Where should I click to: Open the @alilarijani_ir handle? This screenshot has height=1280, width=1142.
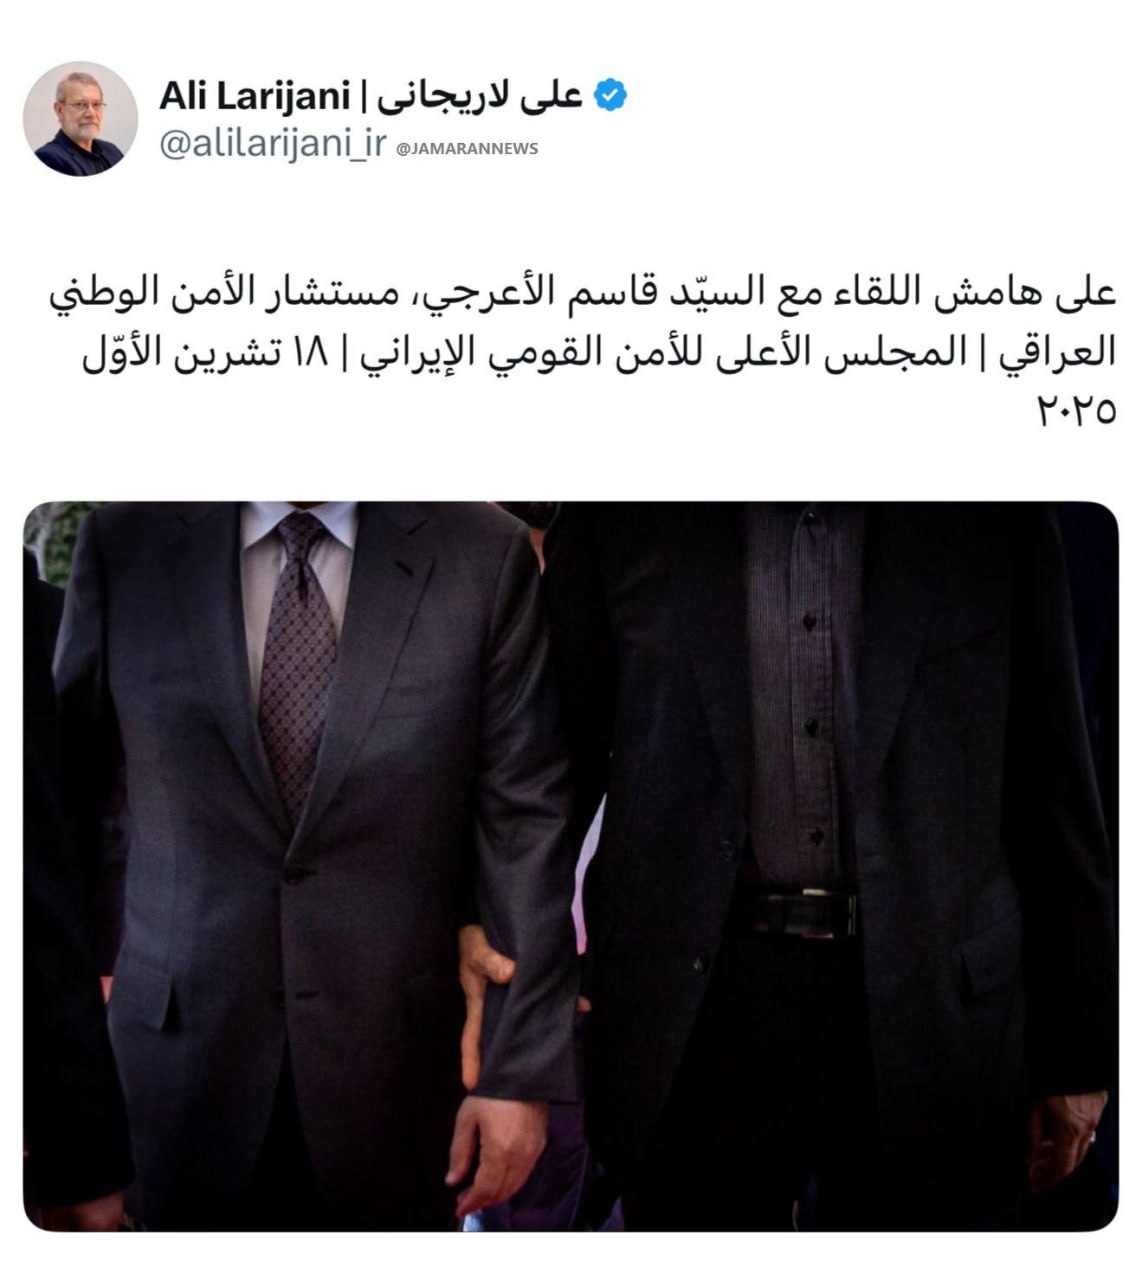click(x=273, y=144)
